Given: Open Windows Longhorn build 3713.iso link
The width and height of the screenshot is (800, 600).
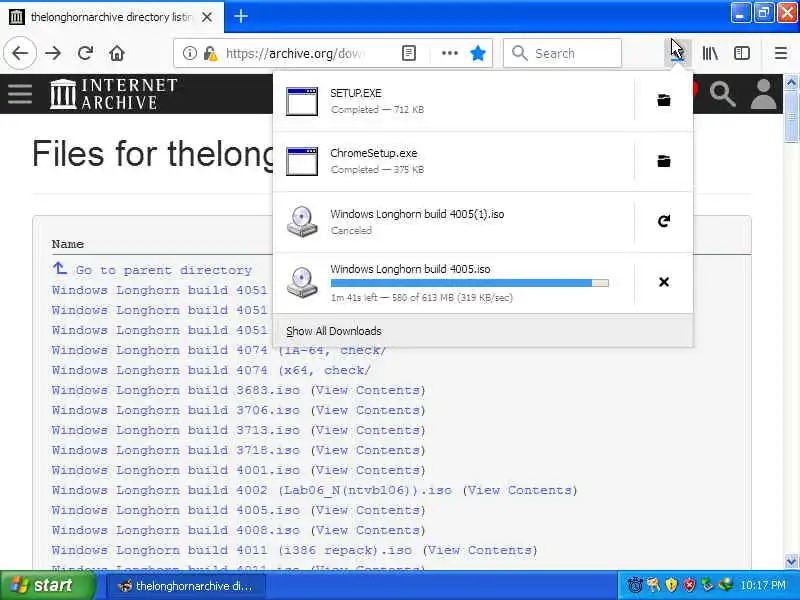Looking at the screenshot, I should pos(176,430).
